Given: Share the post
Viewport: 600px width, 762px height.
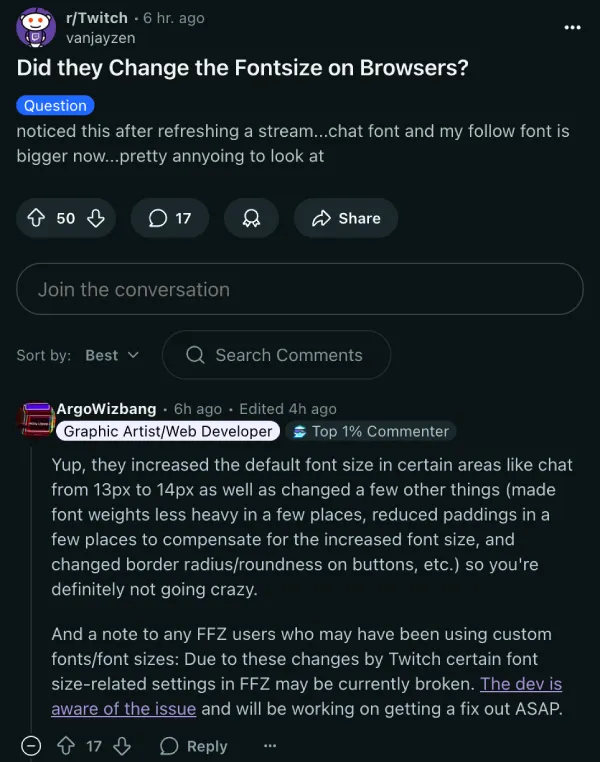Looking at the screenshot, I should [346, 218].
